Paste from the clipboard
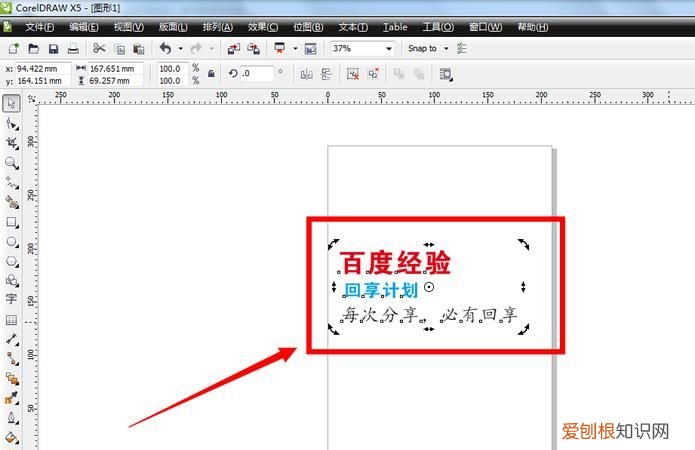 pos(139,48)
